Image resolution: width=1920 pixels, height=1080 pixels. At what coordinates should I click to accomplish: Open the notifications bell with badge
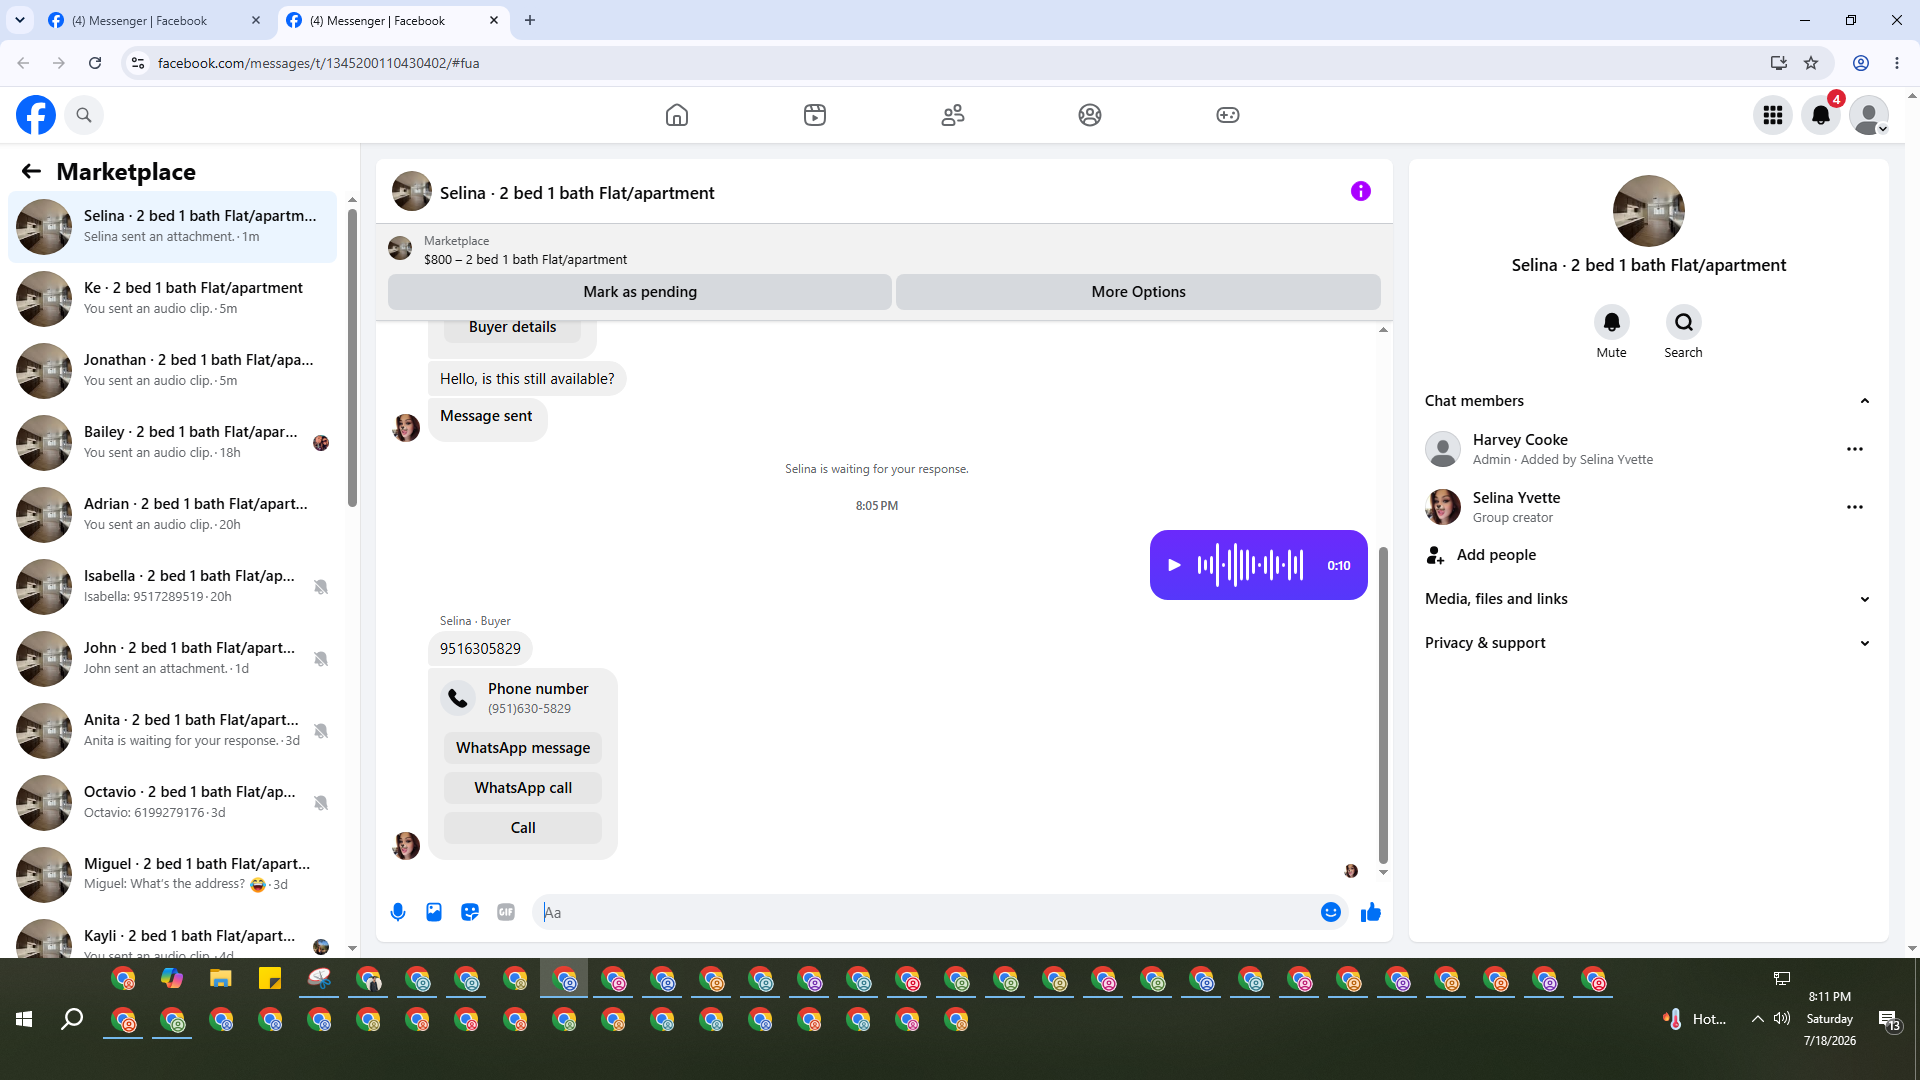point(1821,115)
